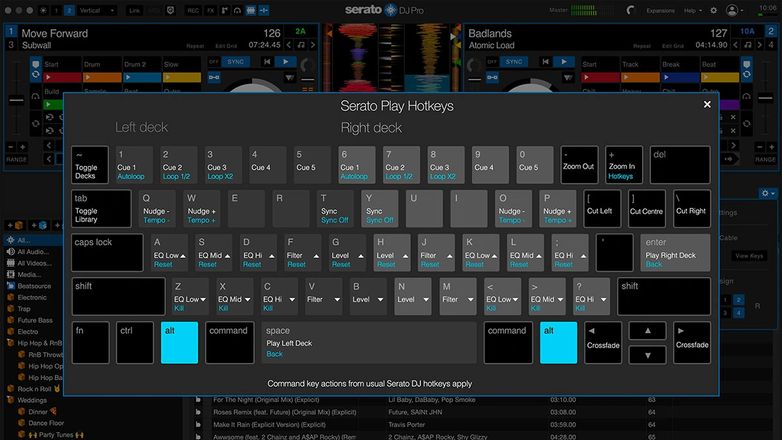Image resolution: width=782 pixels, height=440 pixels.
Task: Shift key down on Badlands deck
Action: click(736, 45)
